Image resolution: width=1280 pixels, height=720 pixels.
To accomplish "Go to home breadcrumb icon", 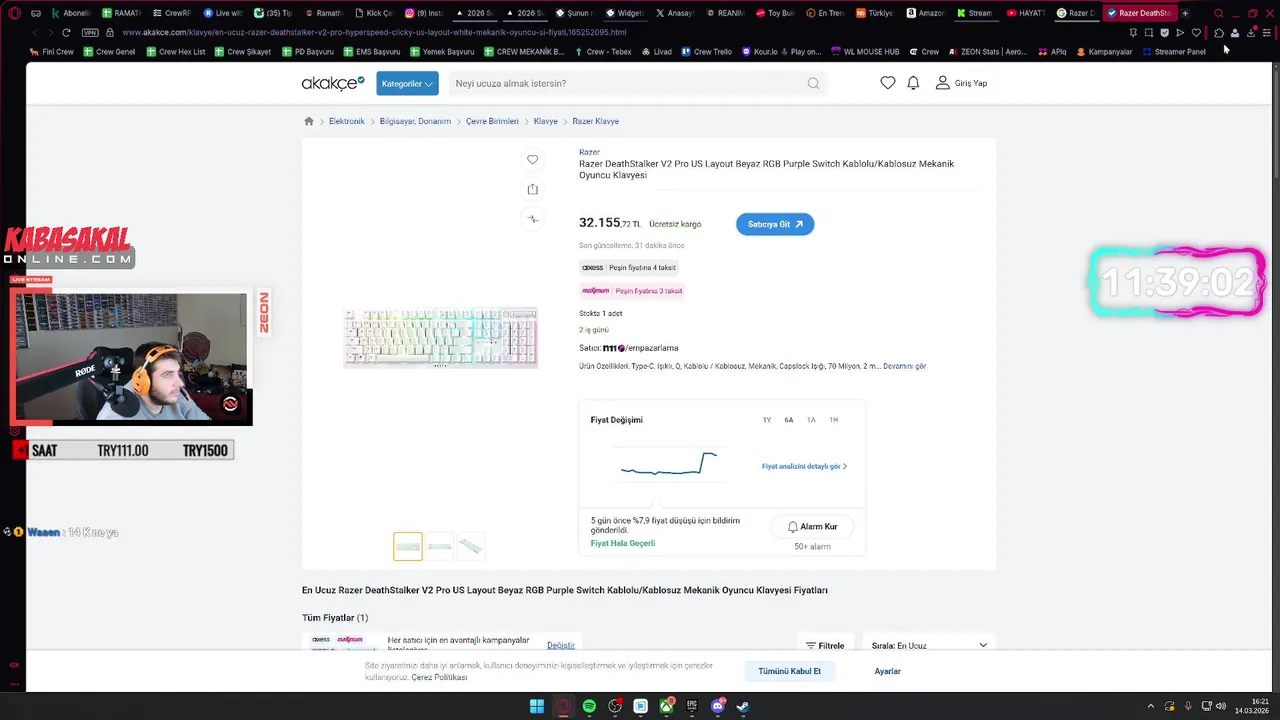I will coord(309,121).
